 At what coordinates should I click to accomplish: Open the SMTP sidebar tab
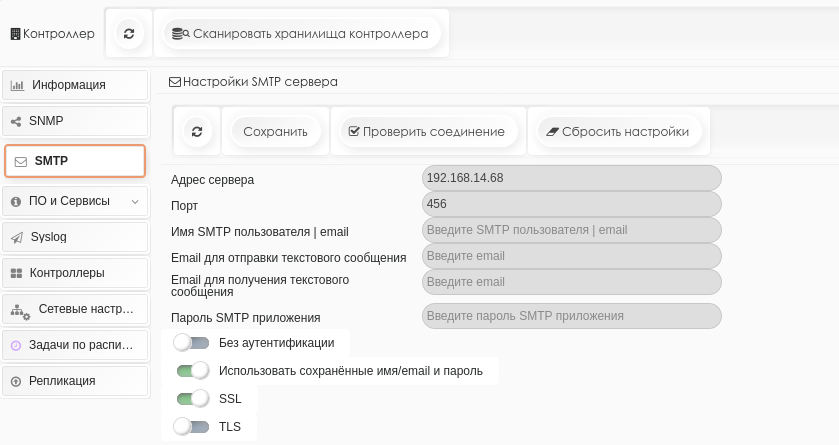75,161
